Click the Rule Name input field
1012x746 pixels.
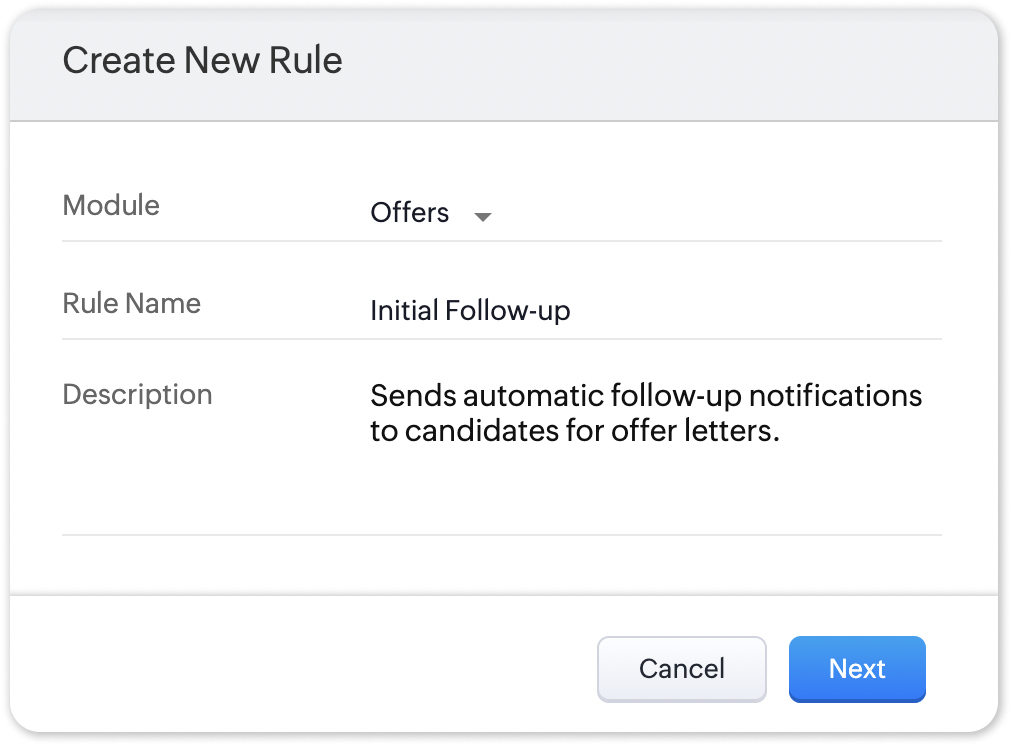tap(650, 311)
